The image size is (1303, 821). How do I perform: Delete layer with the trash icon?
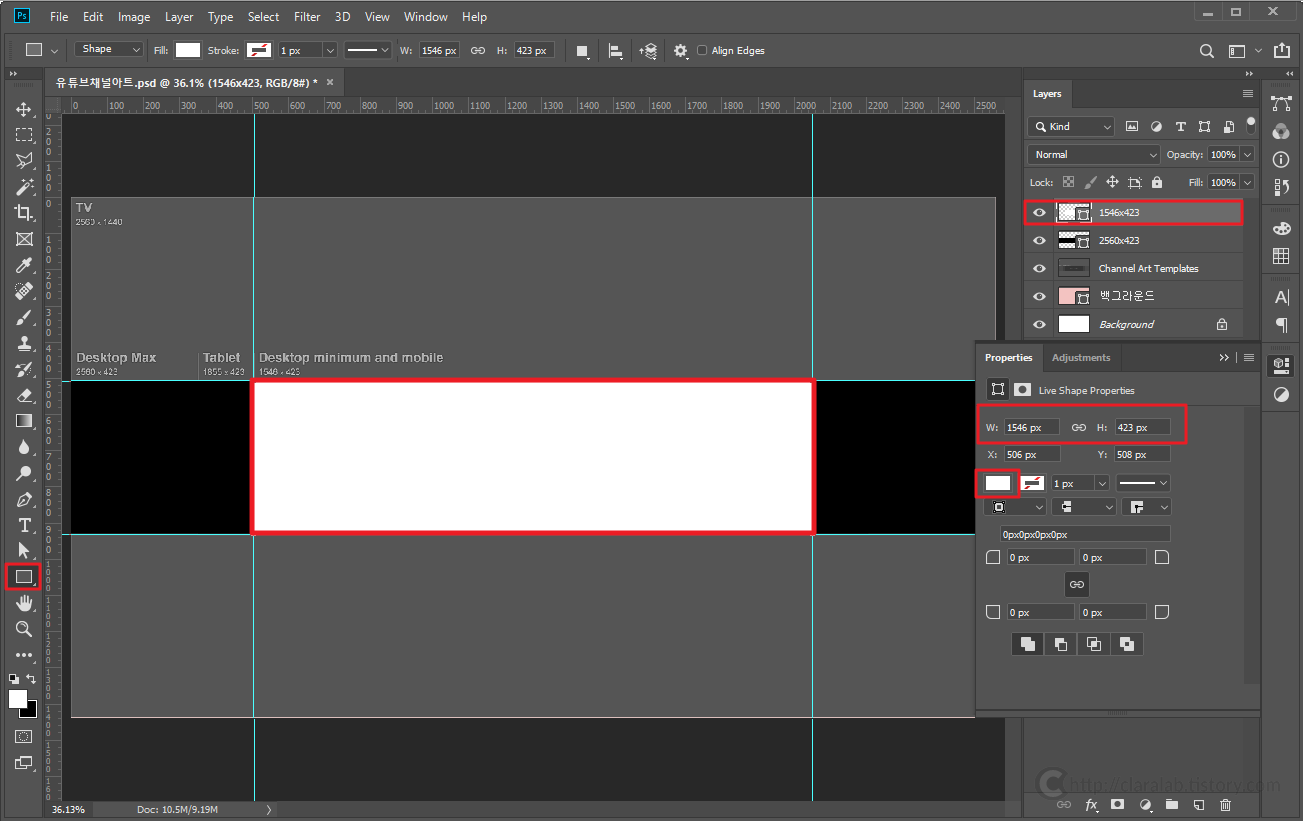1225,804
